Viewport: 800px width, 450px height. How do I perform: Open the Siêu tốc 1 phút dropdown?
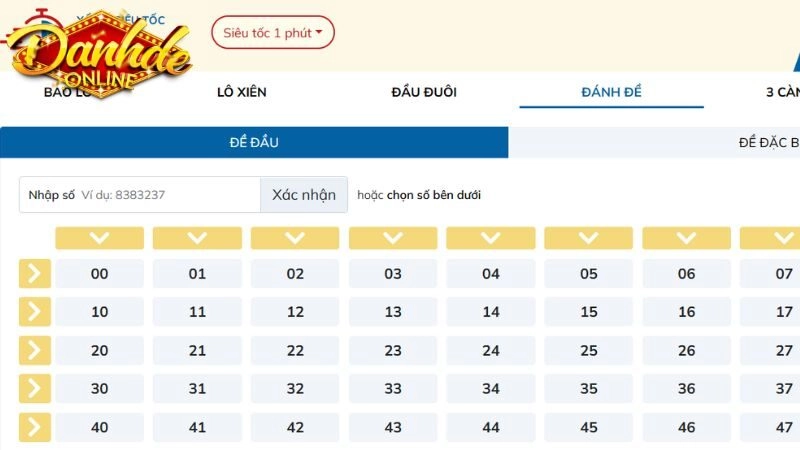pos(273,33)
